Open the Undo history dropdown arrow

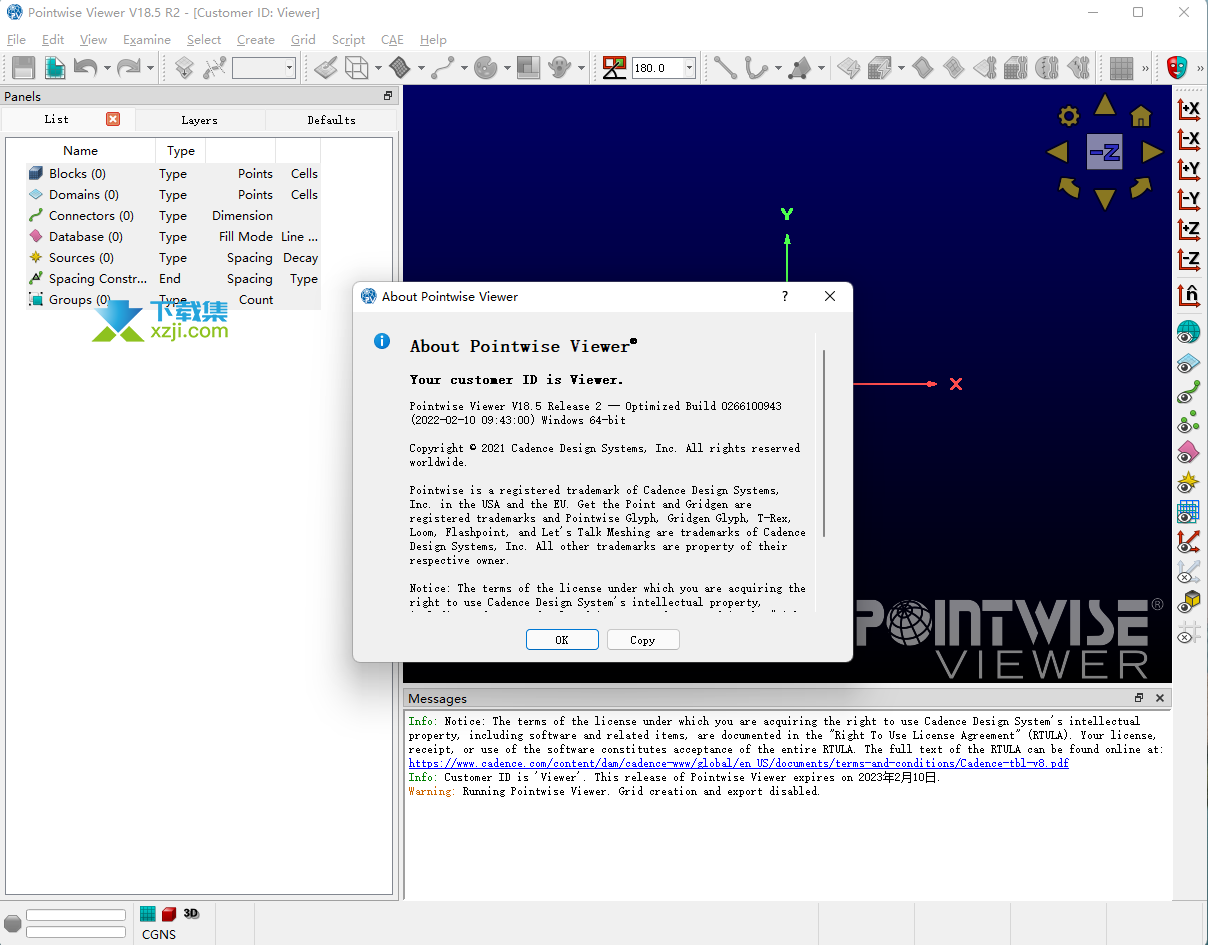tap(106, 69)
